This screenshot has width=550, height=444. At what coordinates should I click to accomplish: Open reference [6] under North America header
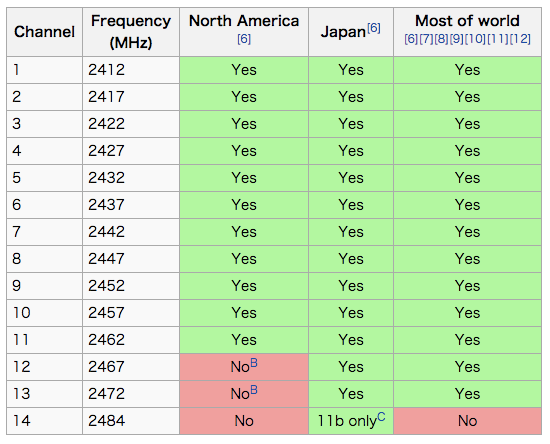coord(244,39)
